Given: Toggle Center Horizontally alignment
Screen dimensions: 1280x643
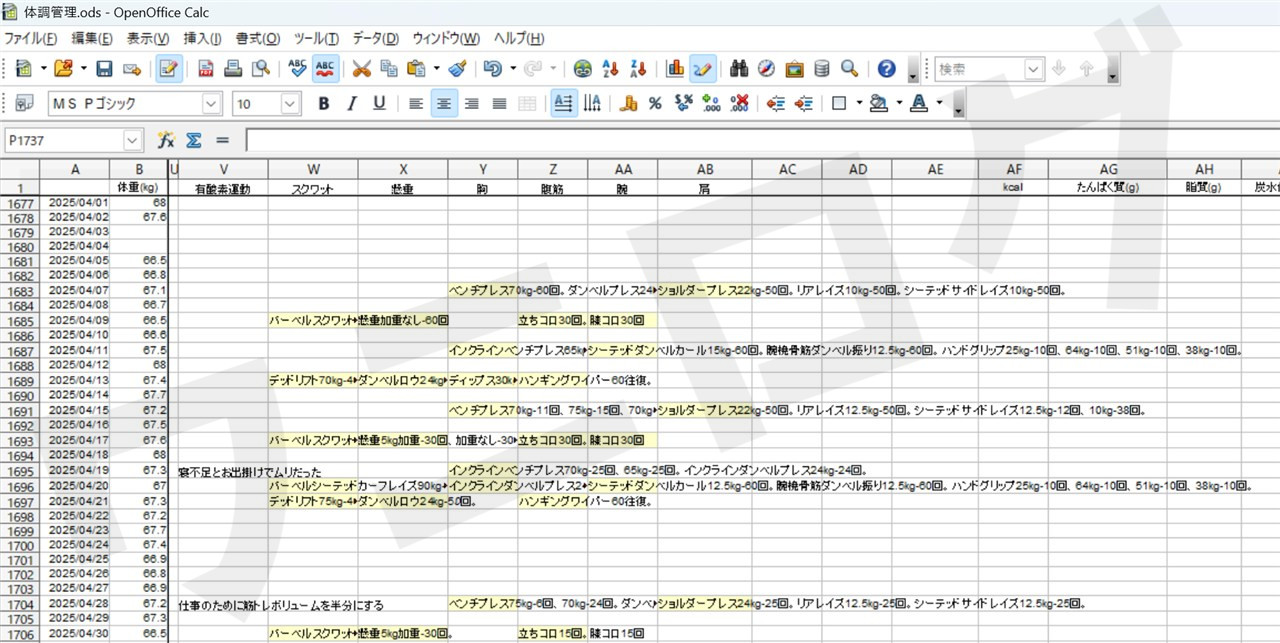Looking at the screenshot, I should pyautogui.click(x=444, y=103).
